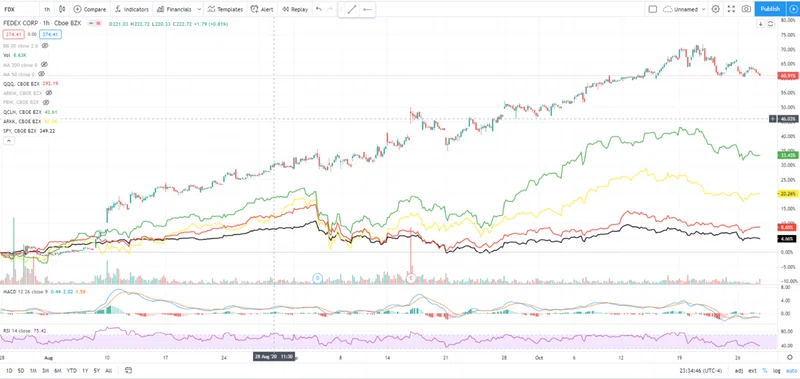Viewport: 800px width, 379px height.
Task: Open the Financials menu
Action: [x=174, y=9]
